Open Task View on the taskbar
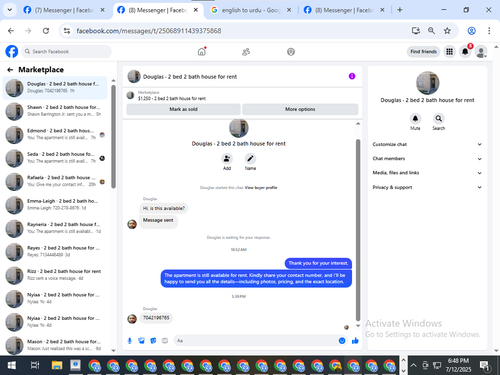 tap(35, 365)
